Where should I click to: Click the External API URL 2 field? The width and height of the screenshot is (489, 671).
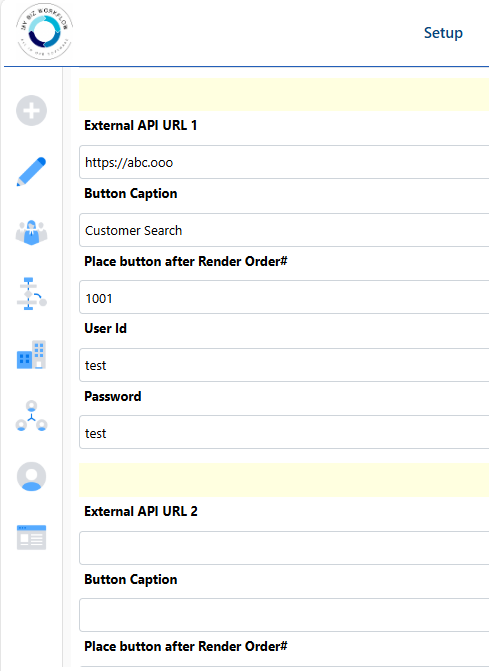point(284,548)
